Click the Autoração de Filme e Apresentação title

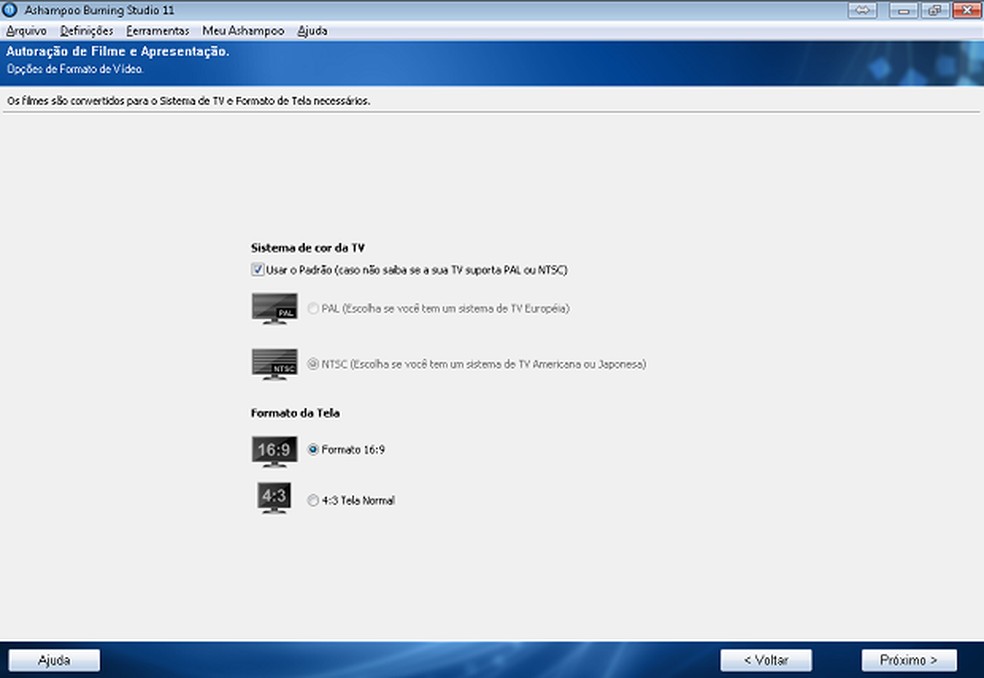pos(117,51)
